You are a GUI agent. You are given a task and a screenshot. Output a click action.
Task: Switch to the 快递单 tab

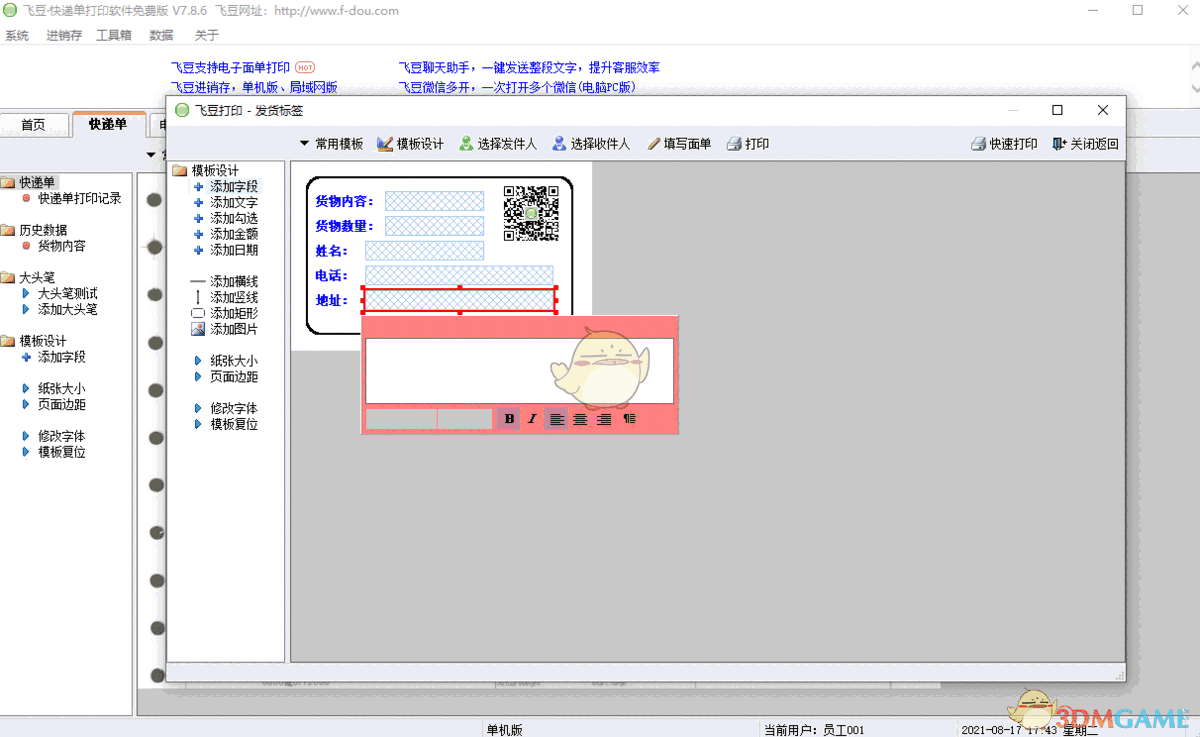[x=110, y=125]
